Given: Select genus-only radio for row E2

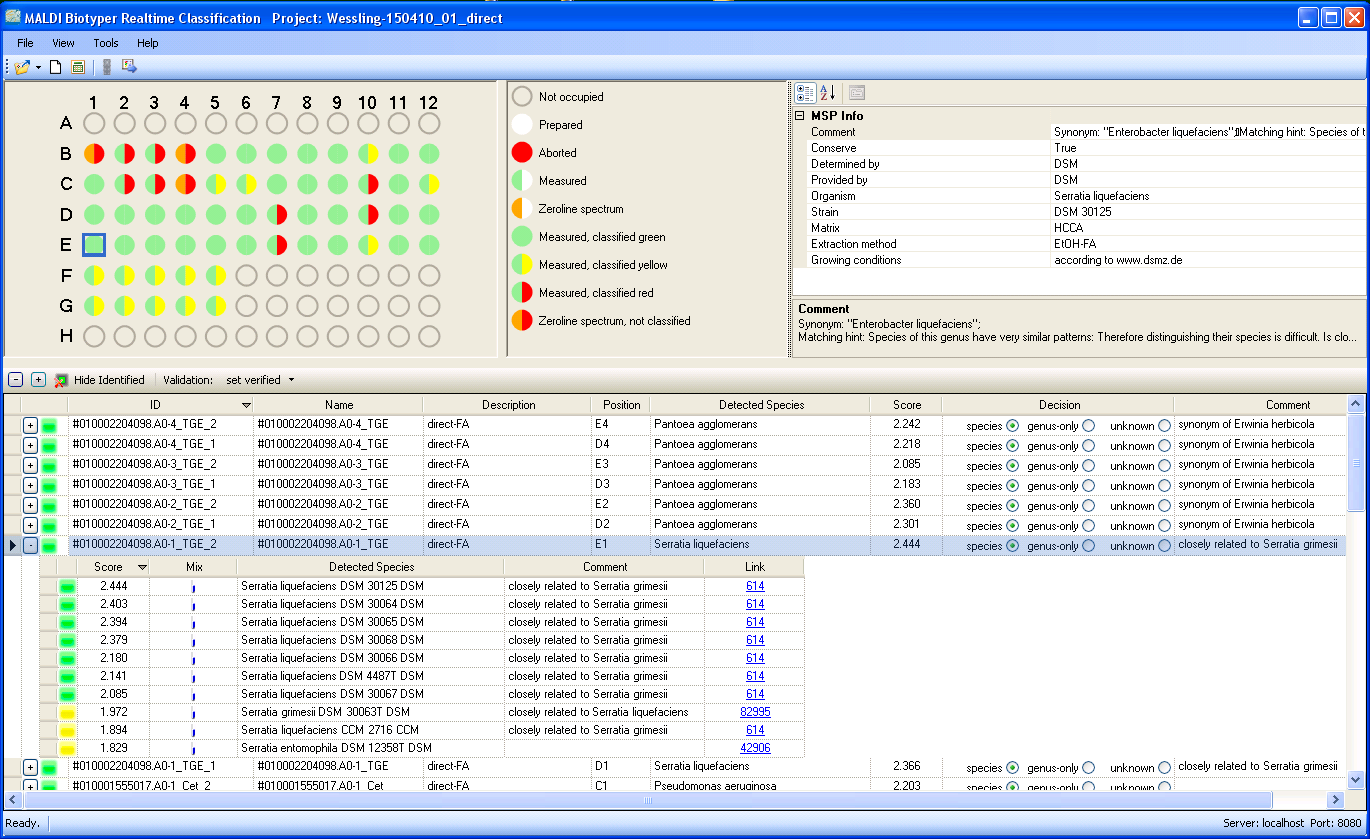Looking at the screenshot, I should 1088,506.
